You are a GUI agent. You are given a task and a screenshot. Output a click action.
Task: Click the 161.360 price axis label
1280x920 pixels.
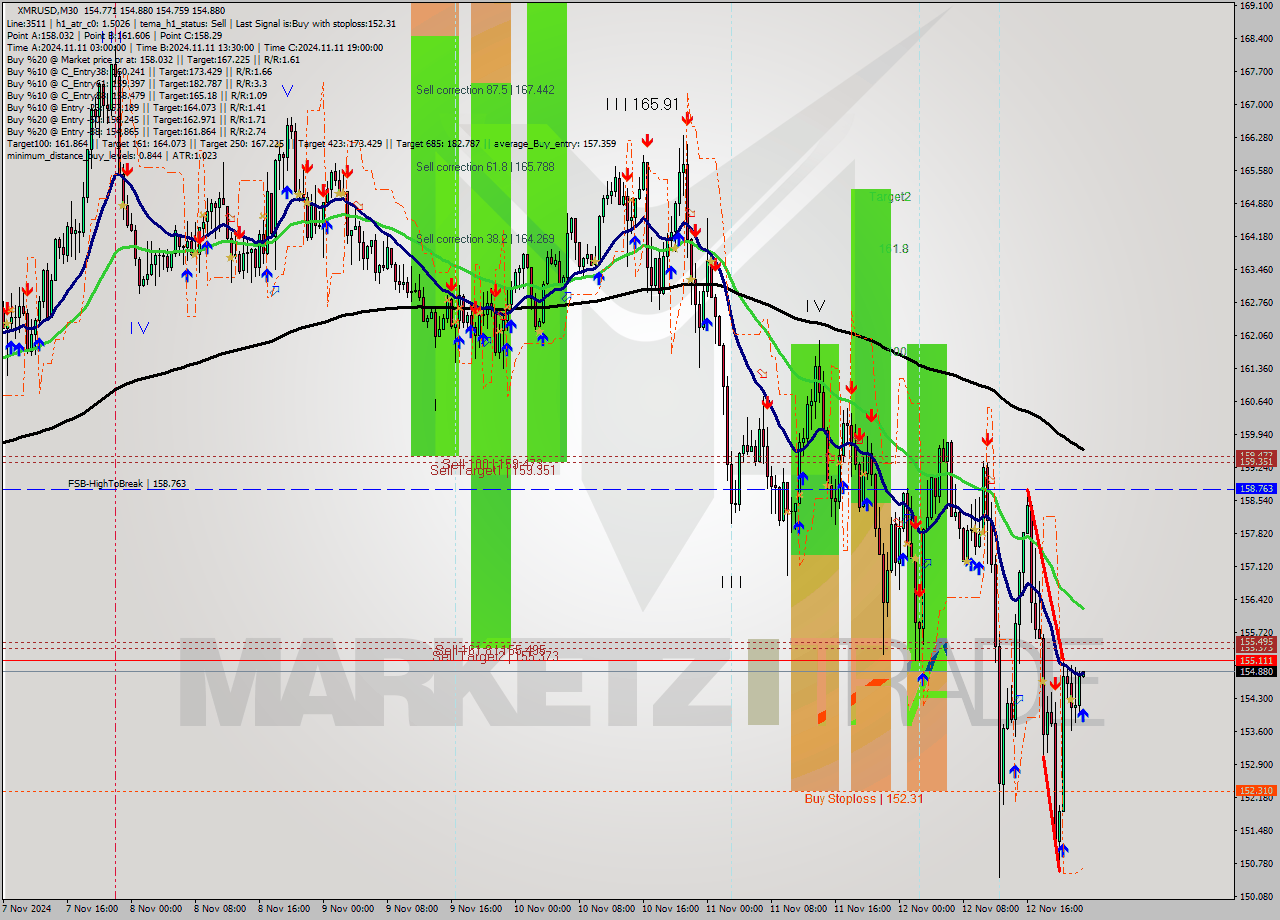pos(1256,369)
